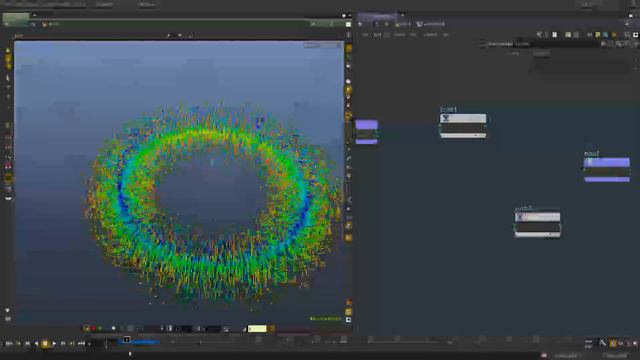Click the yellow note icon in network toolbar

coord(598,35)
